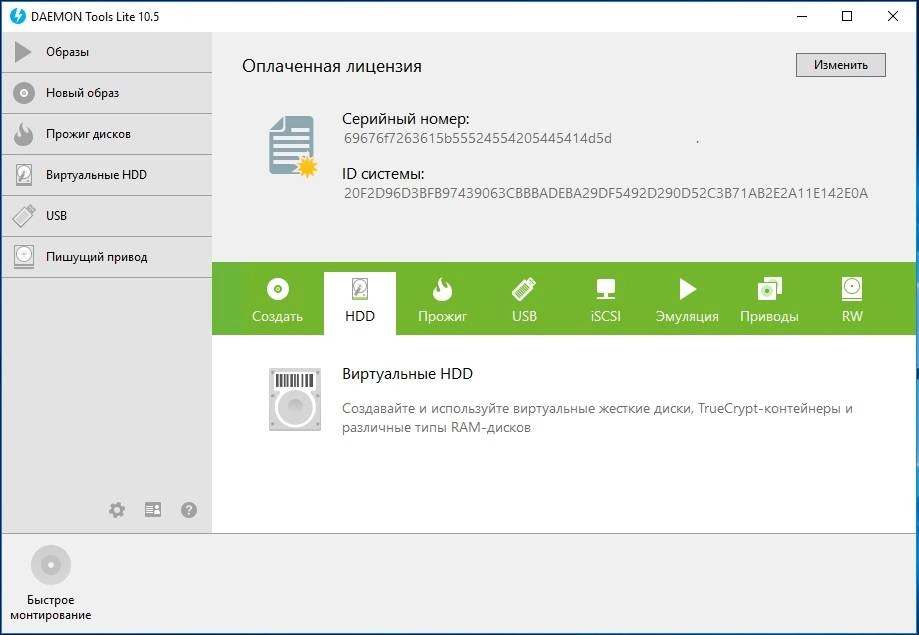Click the license document icon
This screenshot has height=635, width=919.
pos(293,147)
